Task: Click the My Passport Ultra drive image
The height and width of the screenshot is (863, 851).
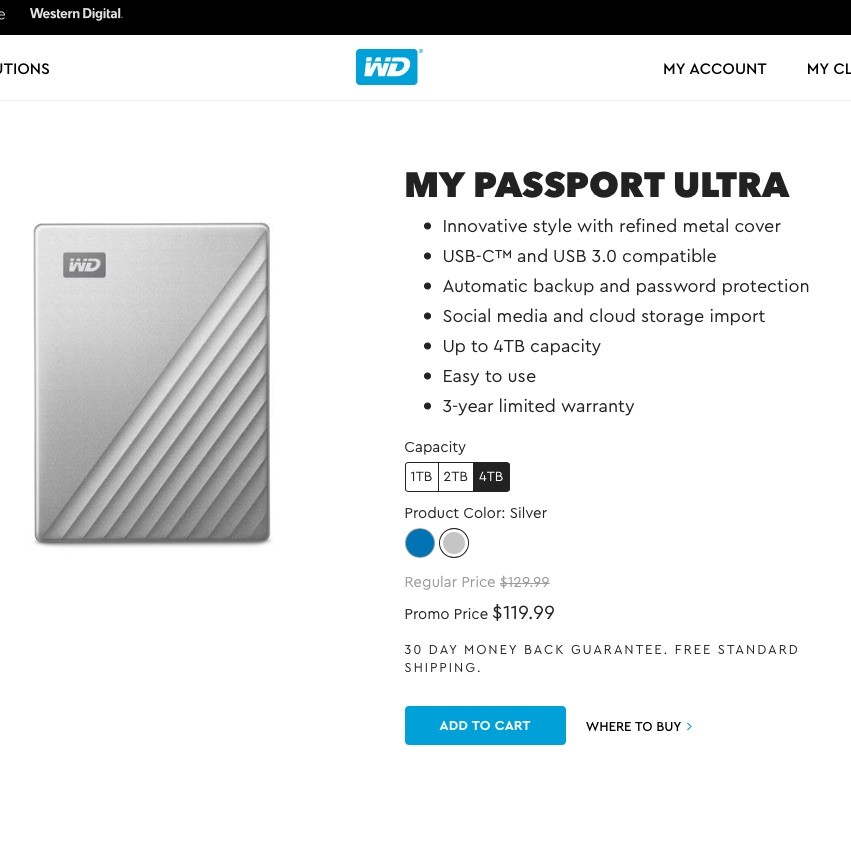Action: [x=152, y=383]
